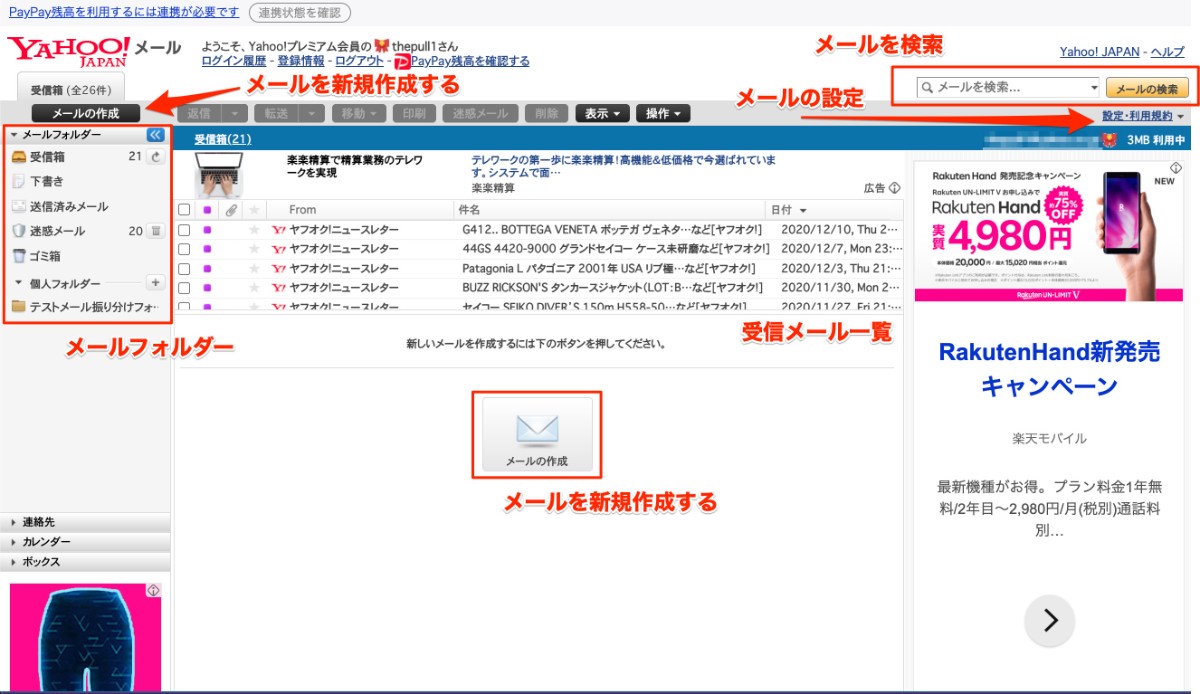
Task: Click the star icon in the column header
Action: (x=254, y=210)
